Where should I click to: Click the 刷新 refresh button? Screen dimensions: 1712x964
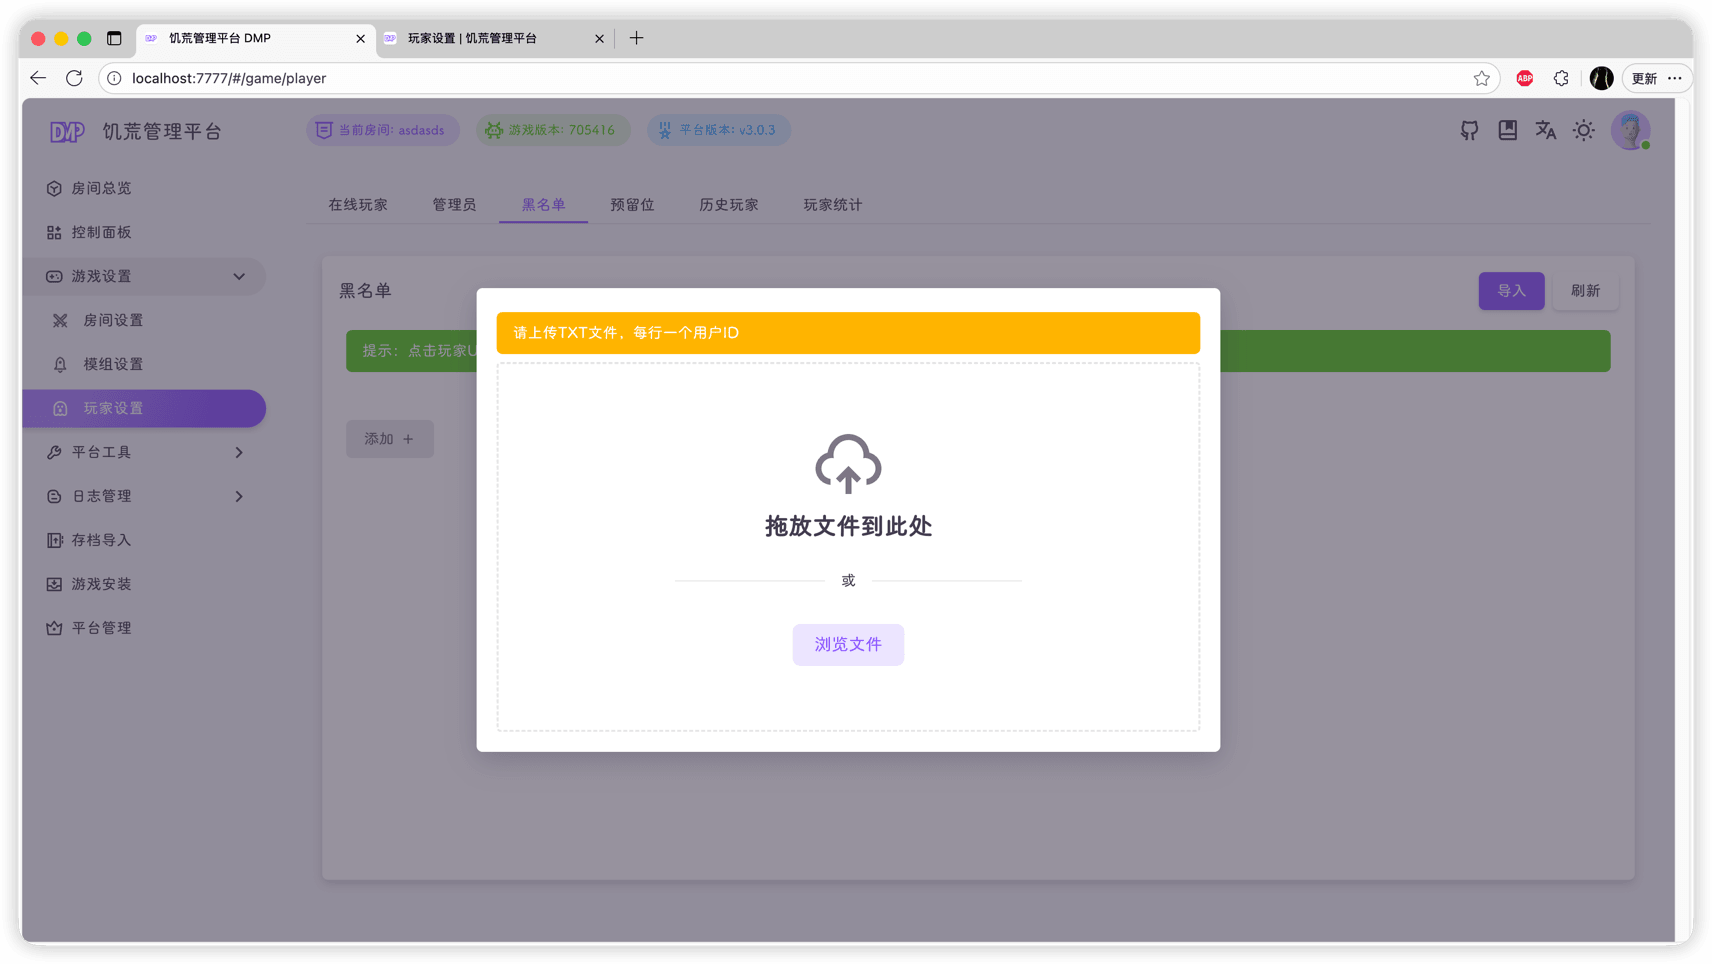(1585, 290)
